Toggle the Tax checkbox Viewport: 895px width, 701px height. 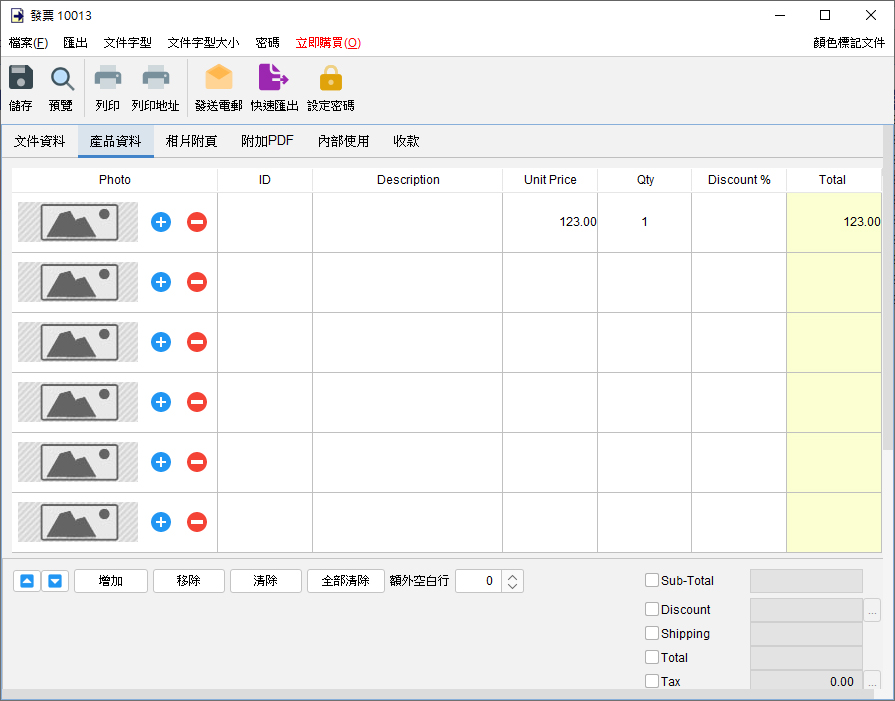click(652, 681)
